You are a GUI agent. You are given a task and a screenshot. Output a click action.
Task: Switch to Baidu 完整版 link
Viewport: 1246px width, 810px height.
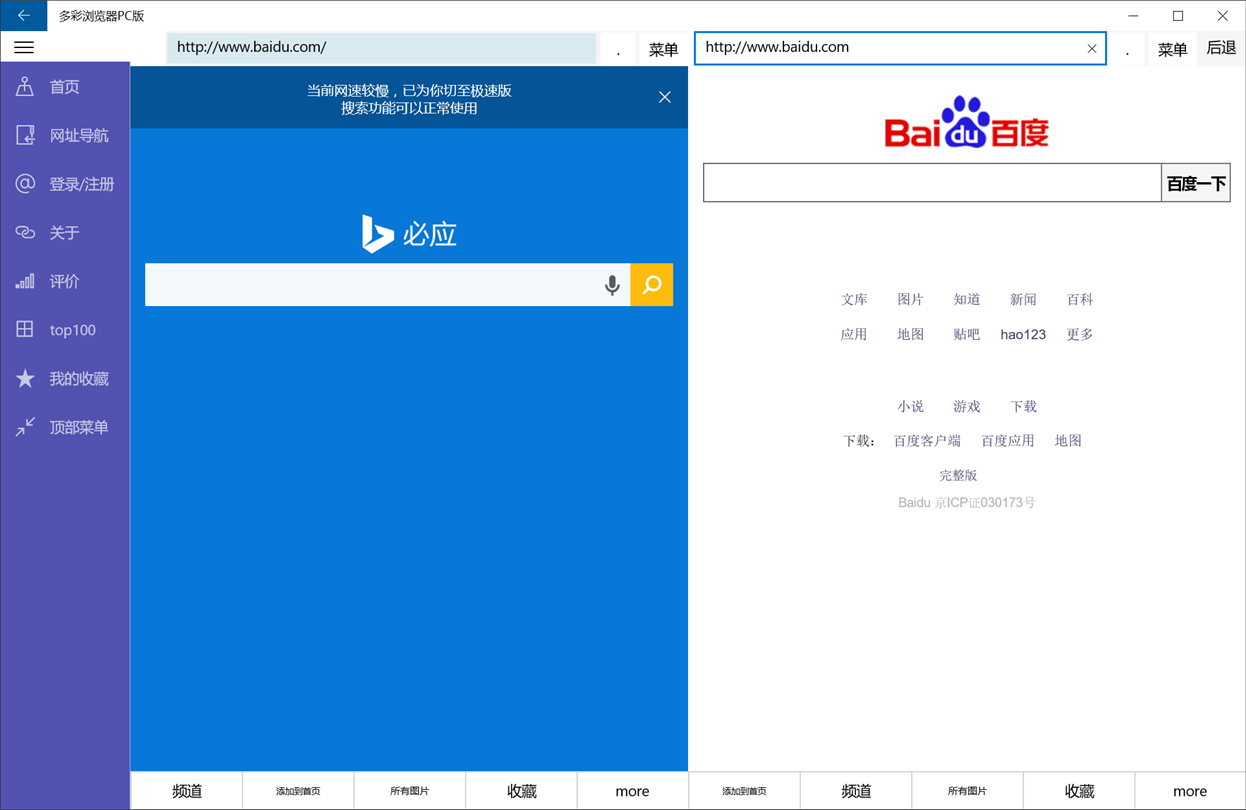click(958, 475)
